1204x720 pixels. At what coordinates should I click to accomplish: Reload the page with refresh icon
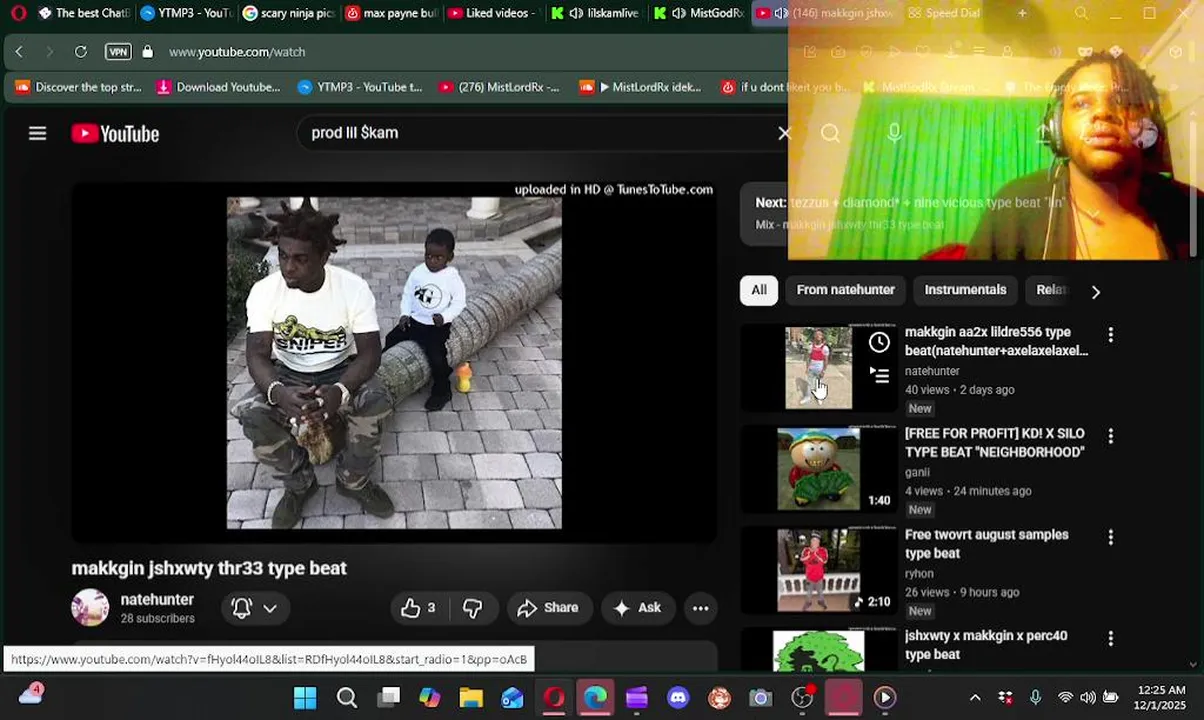[x=81, y=51]
